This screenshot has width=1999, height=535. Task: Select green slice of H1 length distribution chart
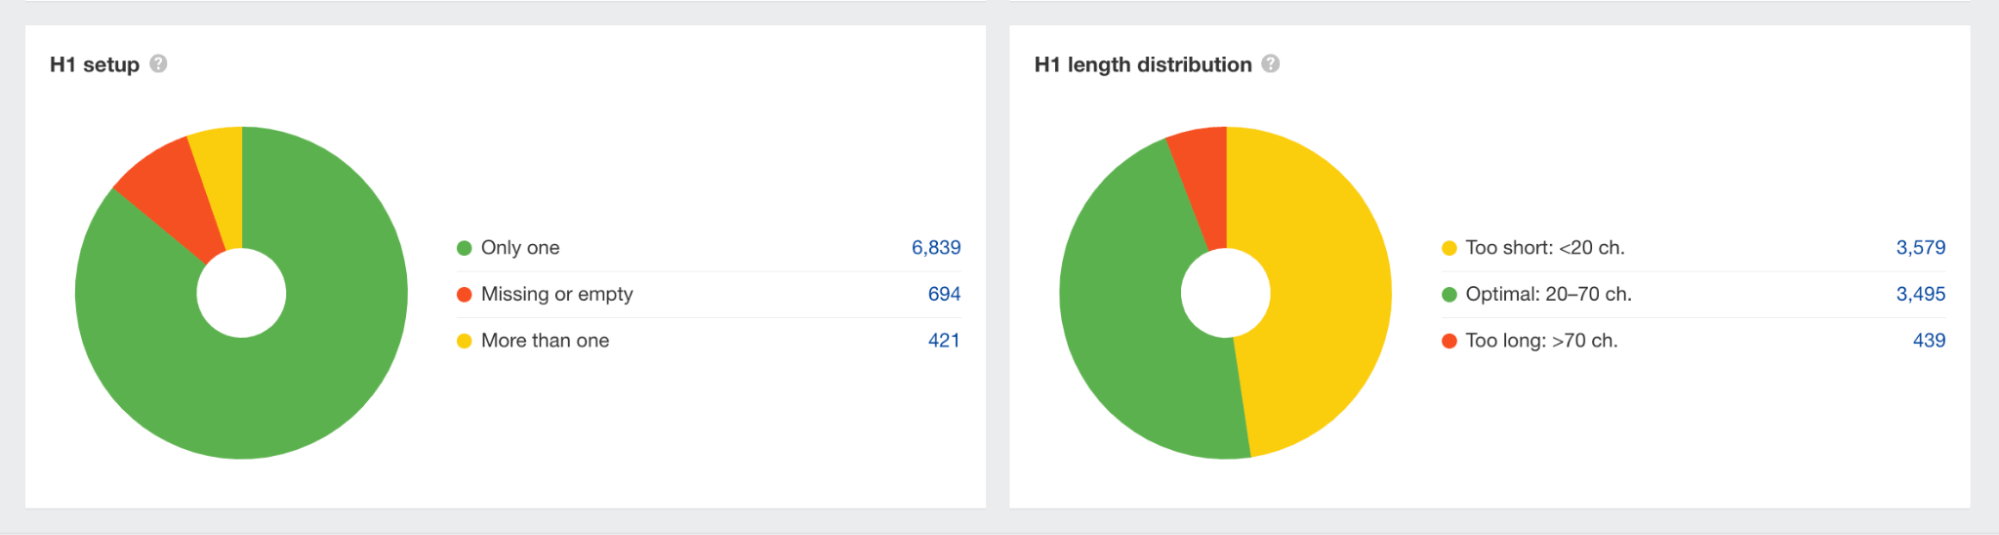click(x=1130, y=320)
